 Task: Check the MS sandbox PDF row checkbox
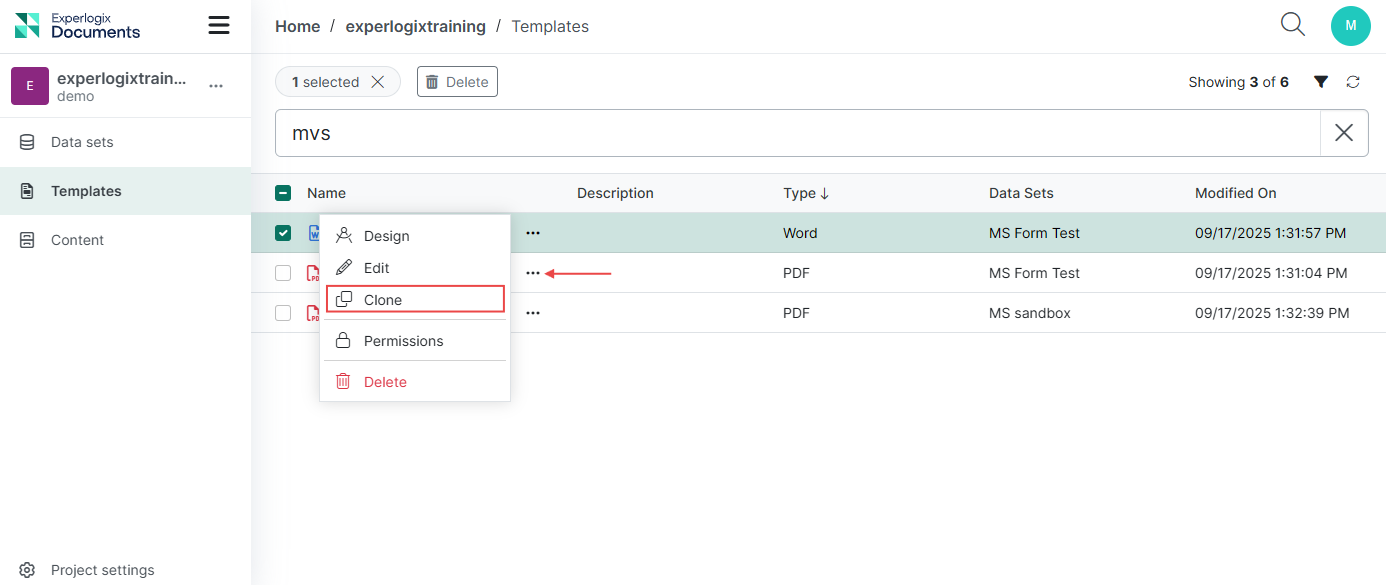tap(283, 313)
